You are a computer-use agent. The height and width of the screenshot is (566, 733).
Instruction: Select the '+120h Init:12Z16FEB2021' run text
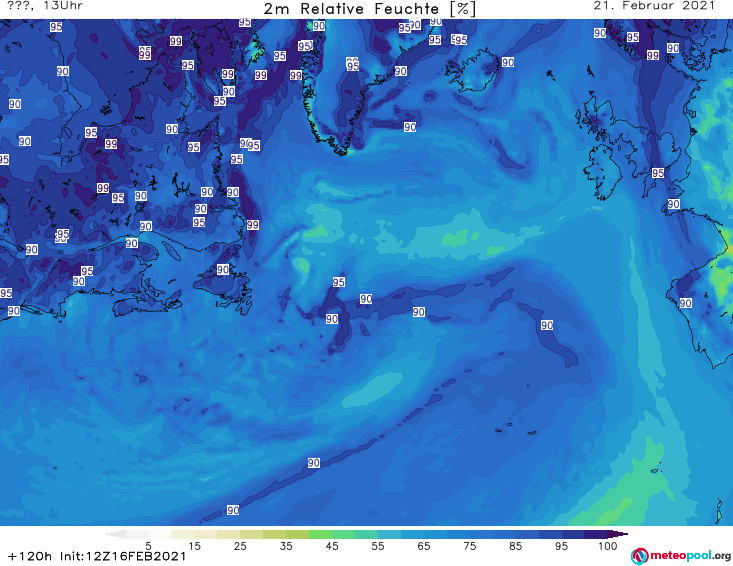pos(97,557)
